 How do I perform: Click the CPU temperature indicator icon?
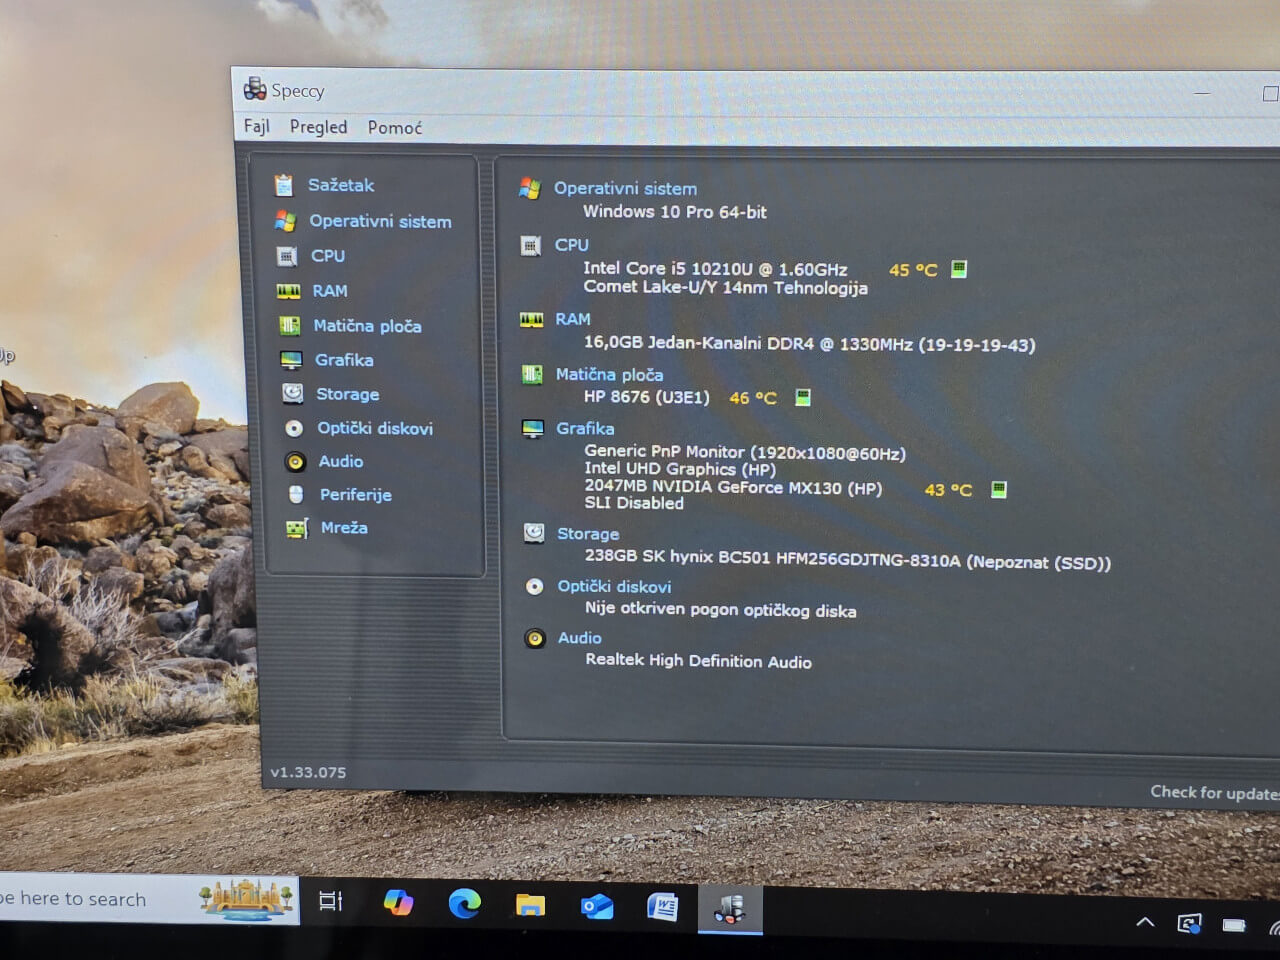[x=959, y=269]
